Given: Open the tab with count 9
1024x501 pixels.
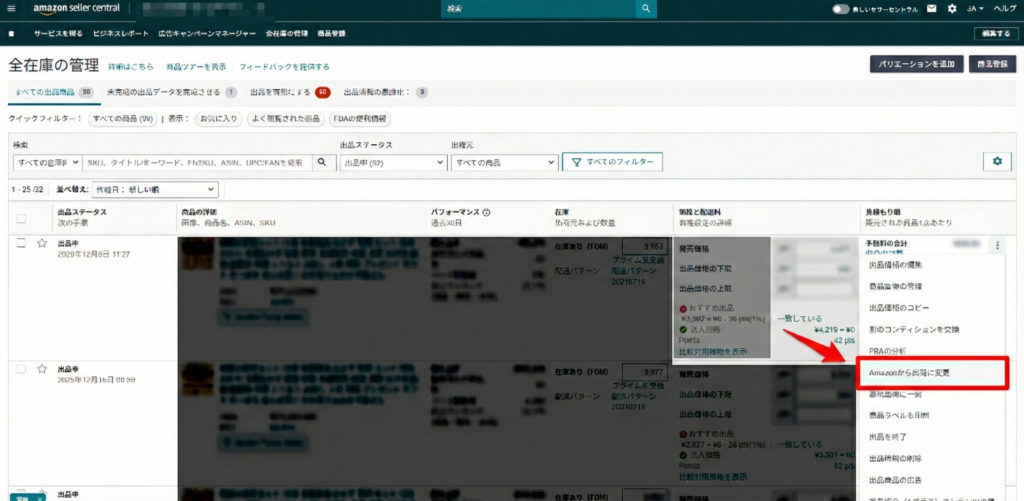Looking at the screenshot, I should 385,92.
